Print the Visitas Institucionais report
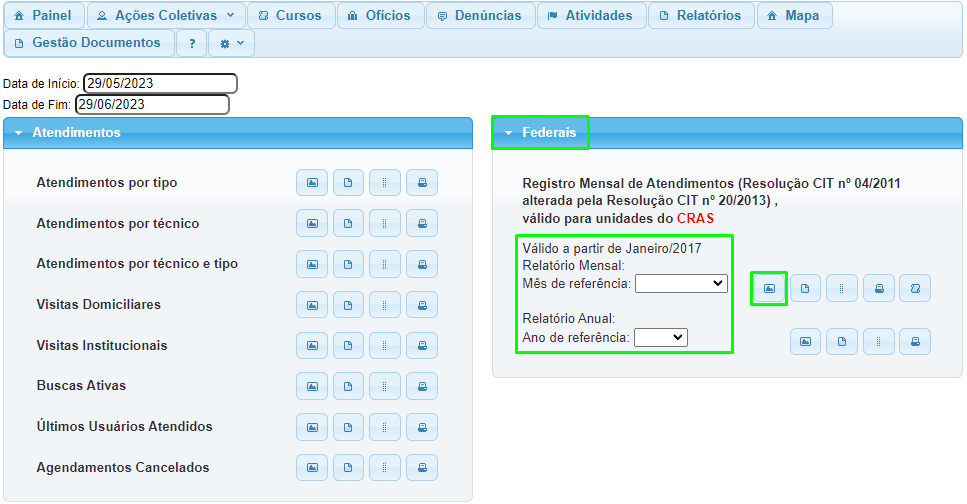Image resolution: width=967 pixels, height=504 pixels. [422, 345]
